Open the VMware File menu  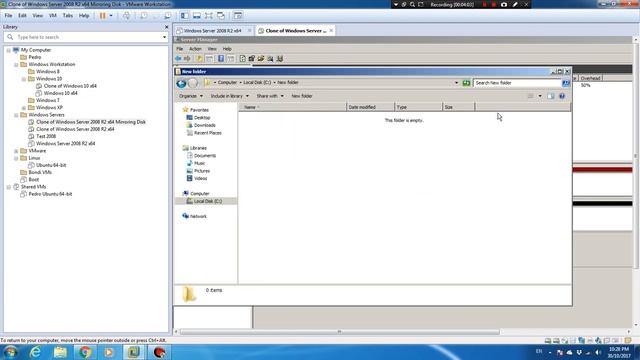[8, 16]
